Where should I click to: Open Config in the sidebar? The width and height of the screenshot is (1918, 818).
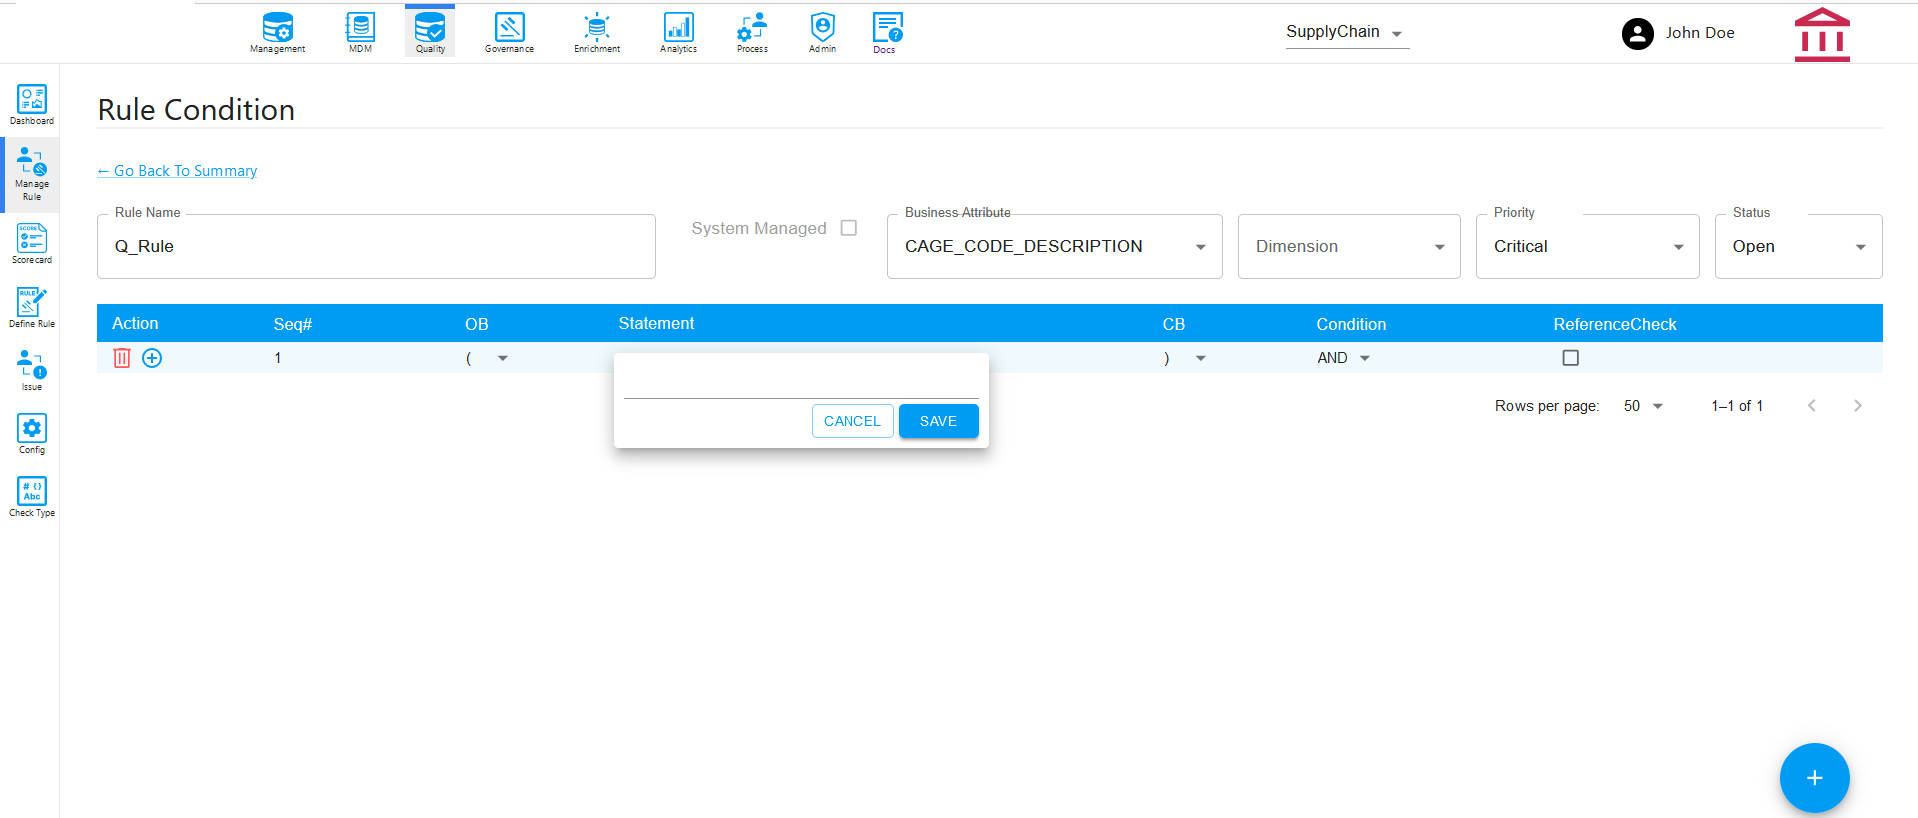32,434
